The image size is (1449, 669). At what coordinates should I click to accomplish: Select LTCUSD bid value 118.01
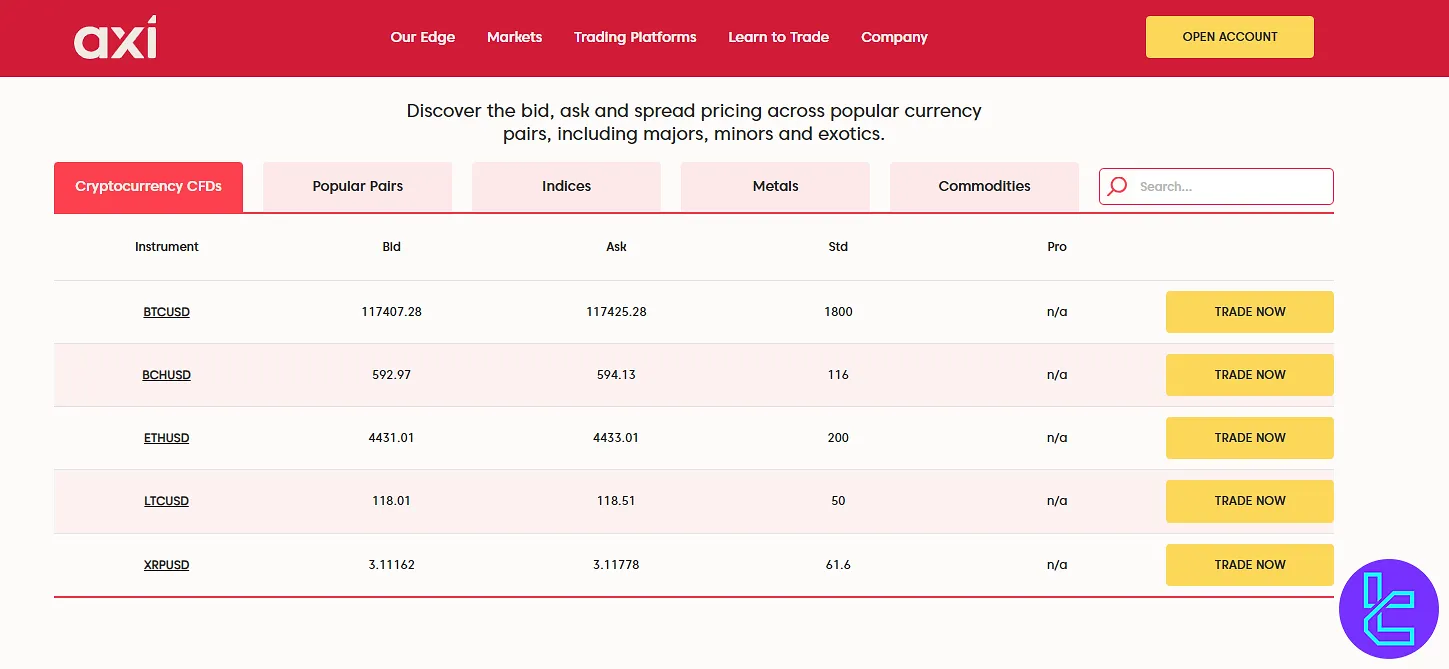click(392, 501)
